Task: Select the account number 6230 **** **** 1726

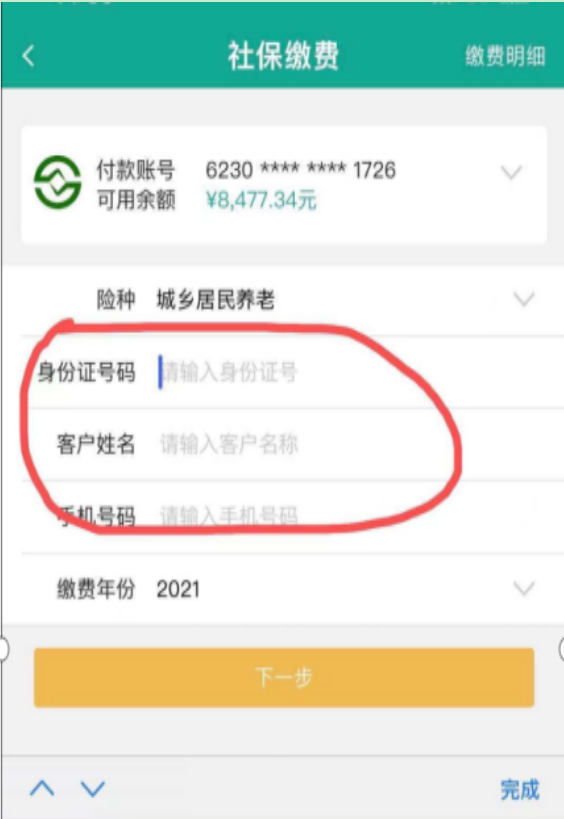Action: (x=300, y=170)
